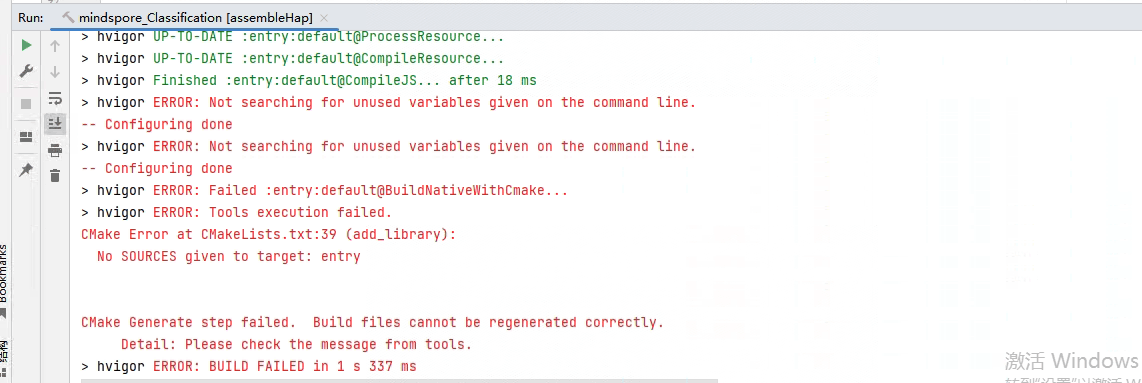Jump down the stack trace with down arrow
Screen dimensions: 1142x383
click(x=55, y=72)
